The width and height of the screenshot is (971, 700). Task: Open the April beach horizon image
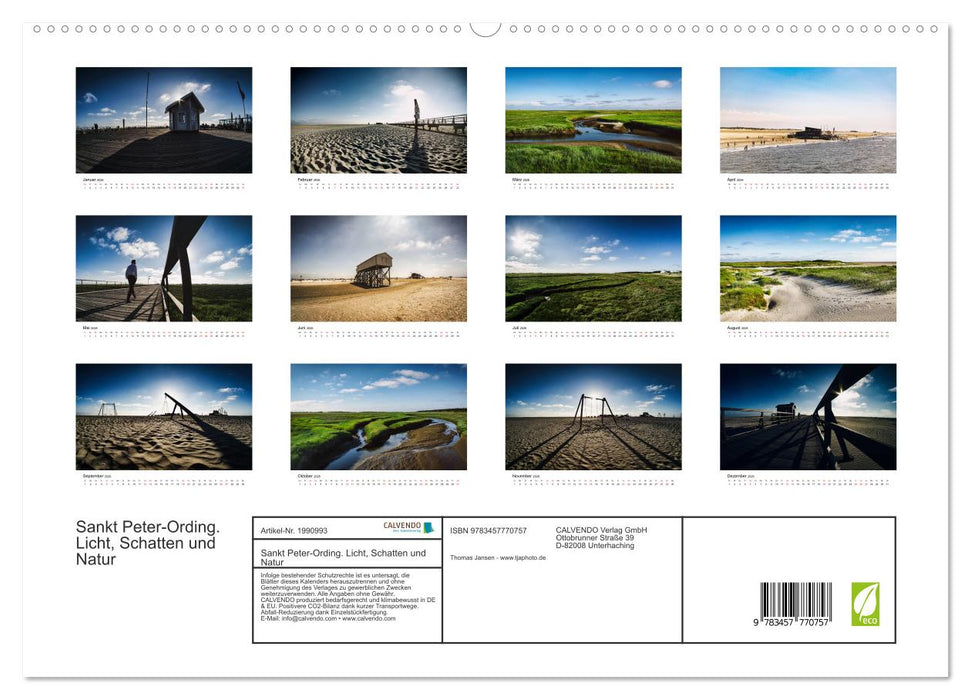click(809, 120)
